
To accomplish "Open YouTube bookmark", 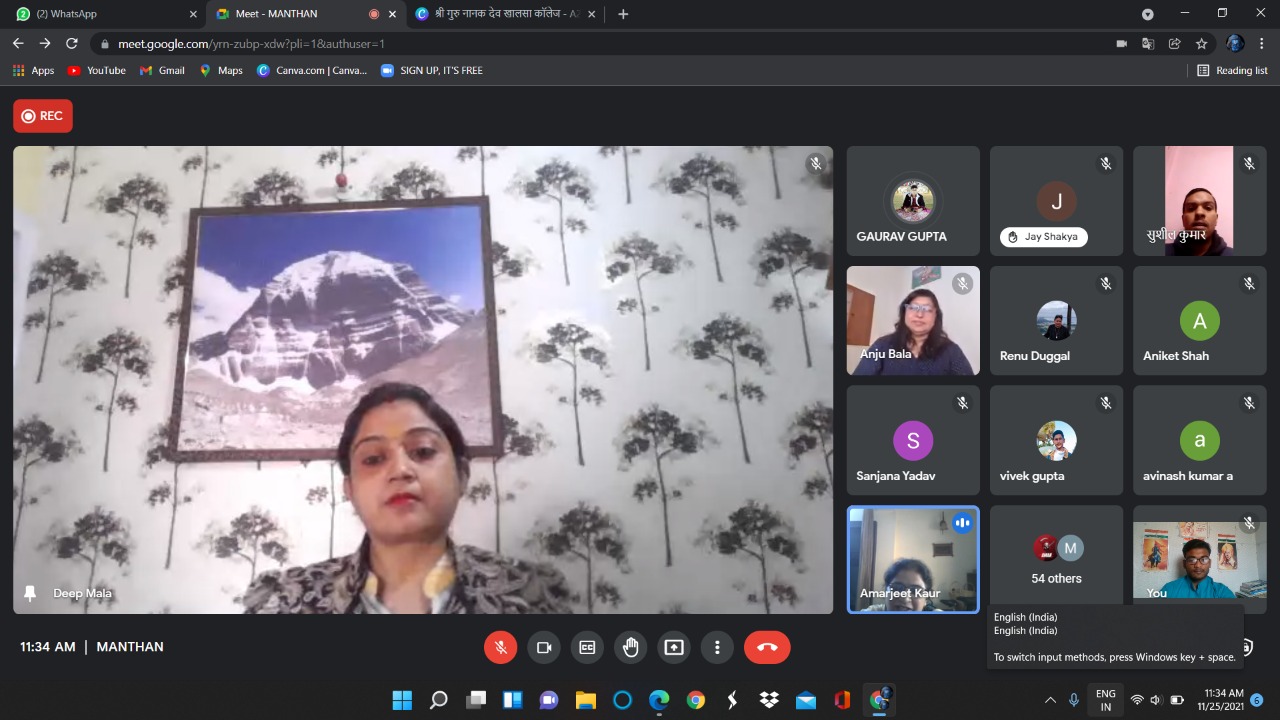I will click(96, 70).
